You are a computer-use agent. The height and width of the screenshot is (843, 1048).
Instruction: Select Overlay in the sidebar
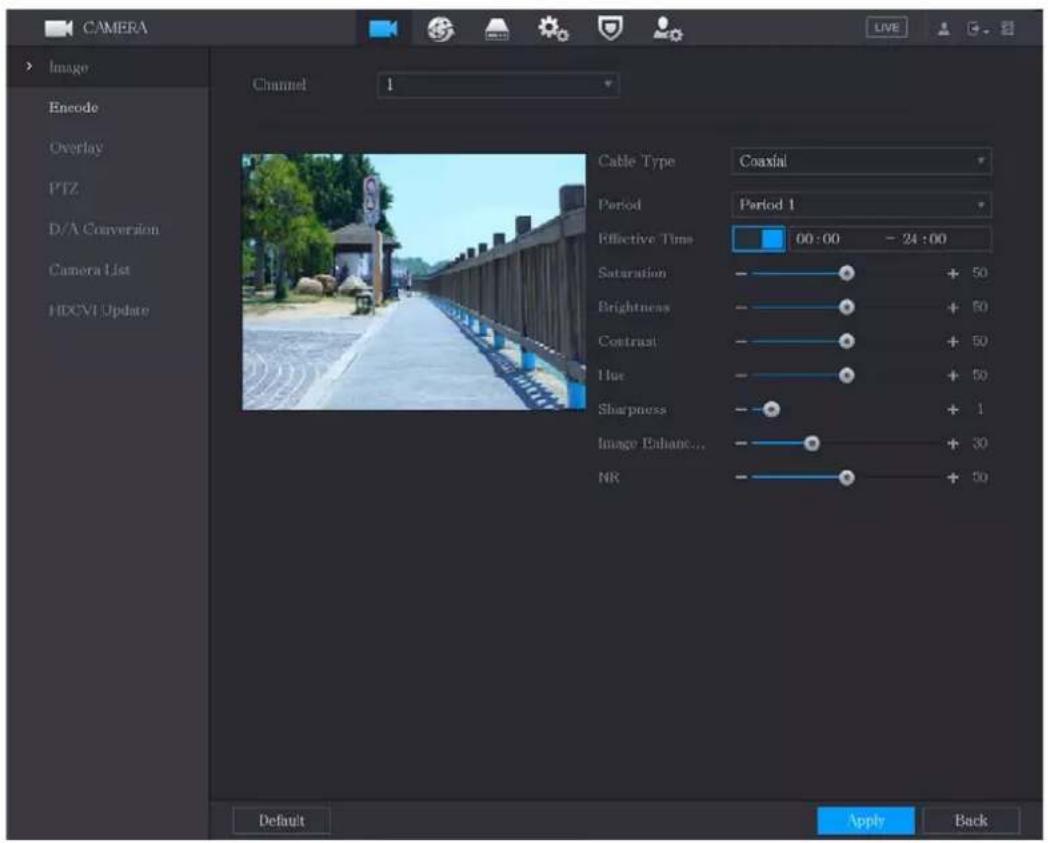(x=76, y=148)
